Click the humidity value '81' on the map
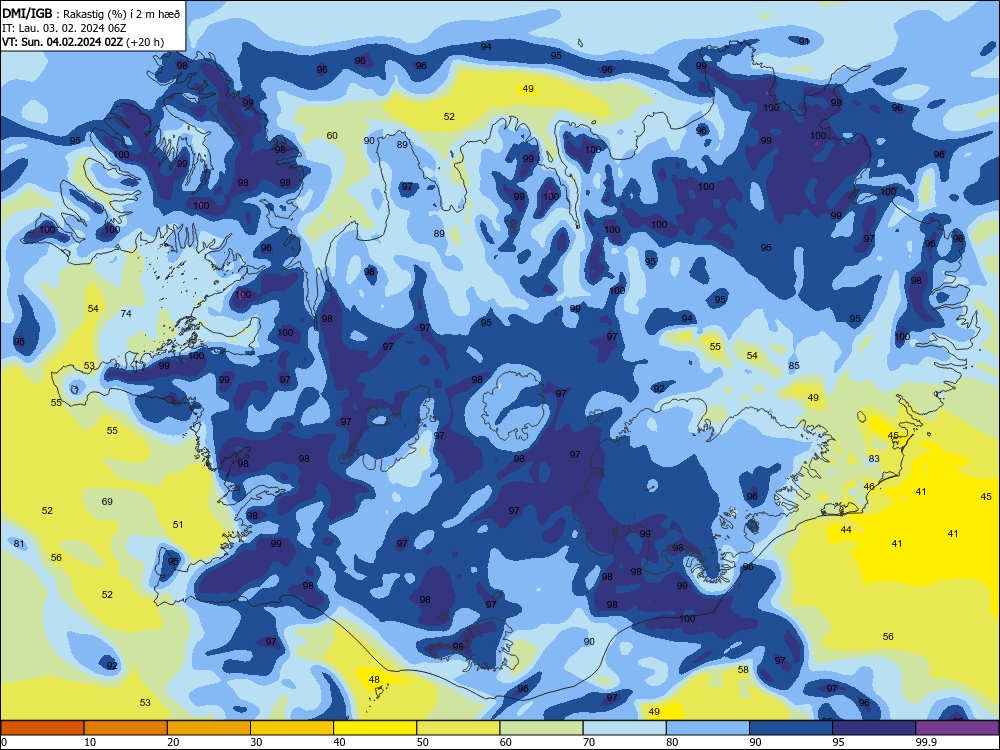 click(x=19, y=543)
